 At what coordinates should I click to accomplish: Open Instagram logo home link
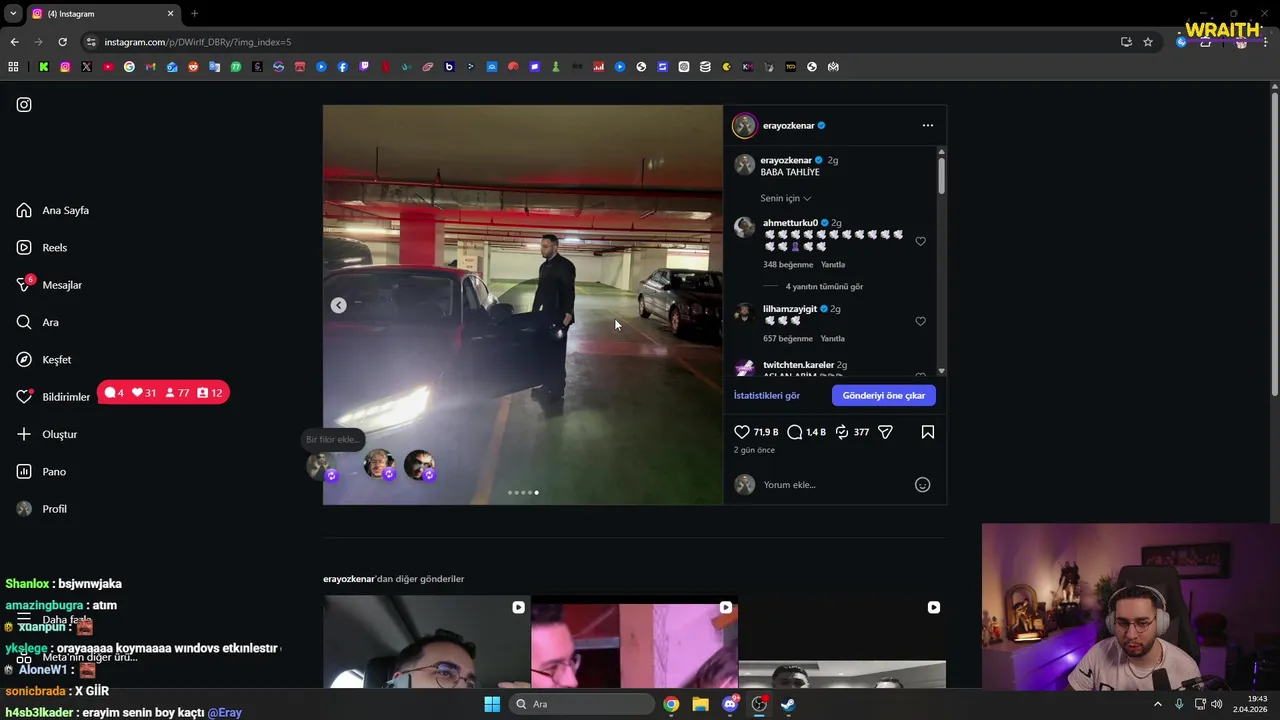coord(24,104)
